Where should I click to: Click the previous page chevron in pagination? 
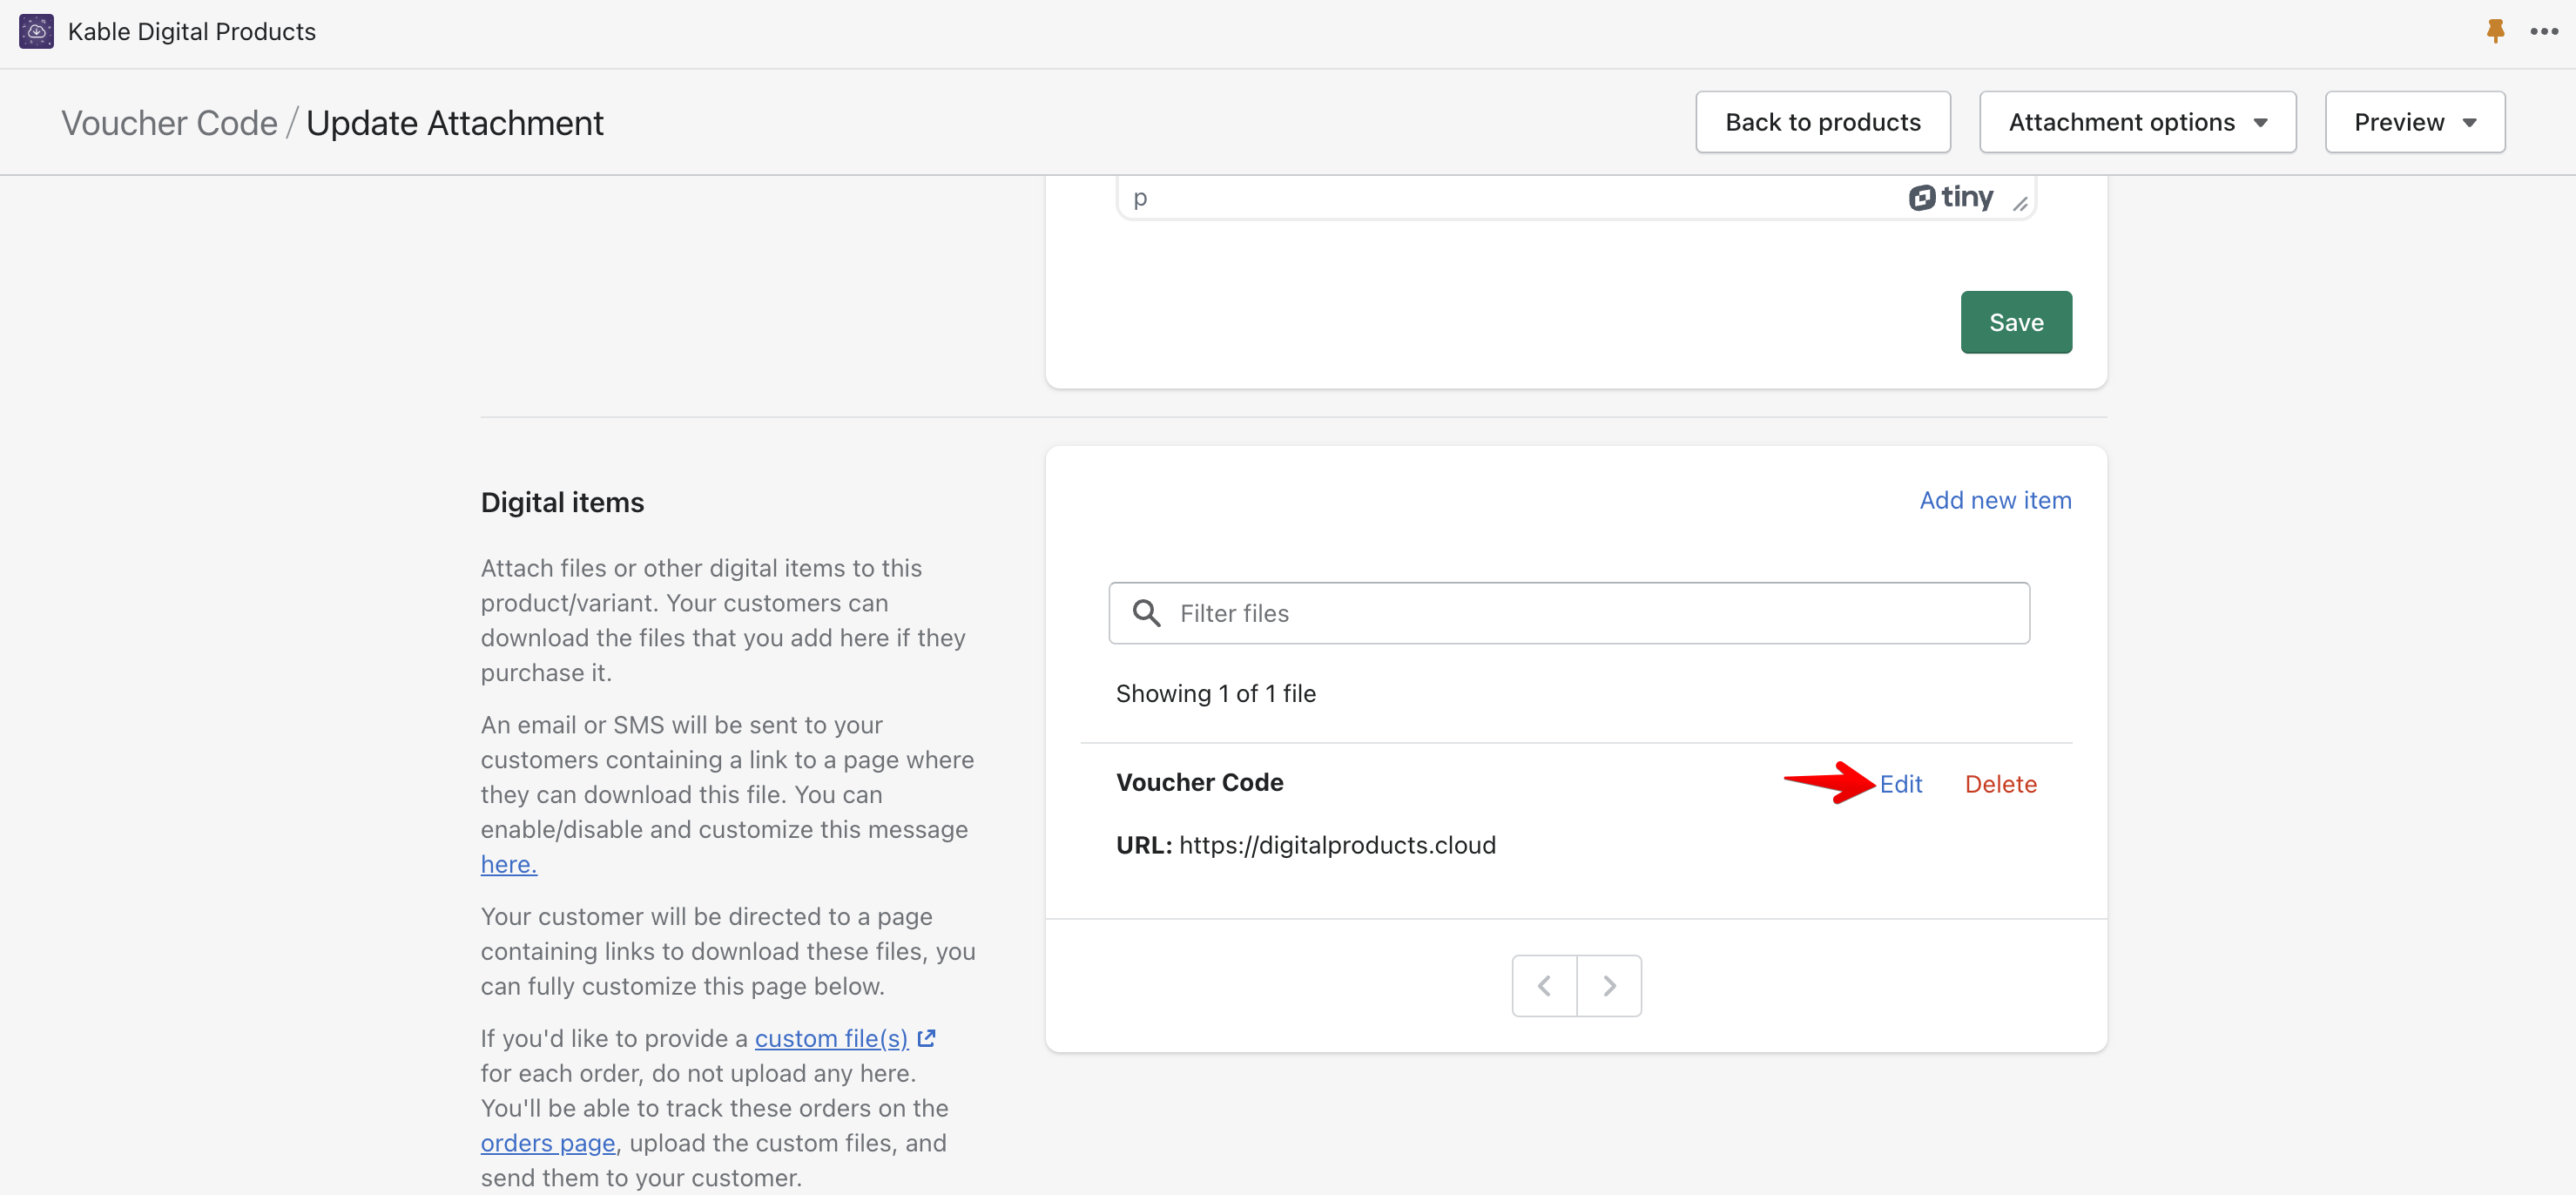click(x=1543, y=985)
